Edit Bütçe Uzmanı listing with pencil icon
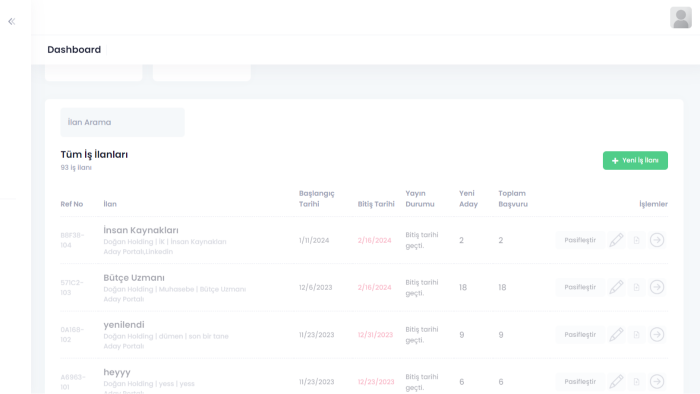The image size is (700, 394). pos(617,287)
